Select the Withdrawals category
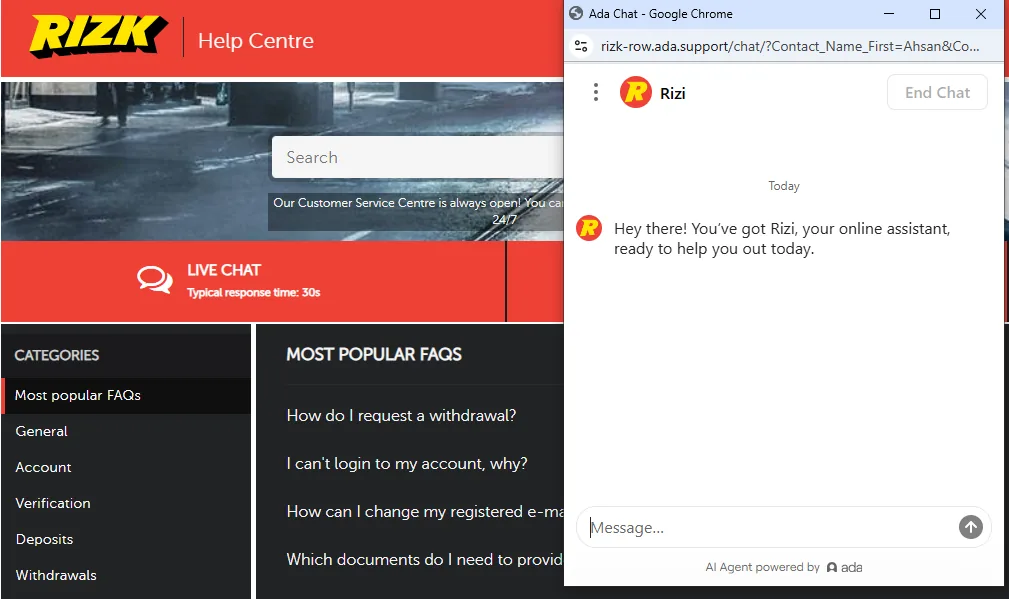Viewport: 1009px width, 599px height. (x=55, y=575)
